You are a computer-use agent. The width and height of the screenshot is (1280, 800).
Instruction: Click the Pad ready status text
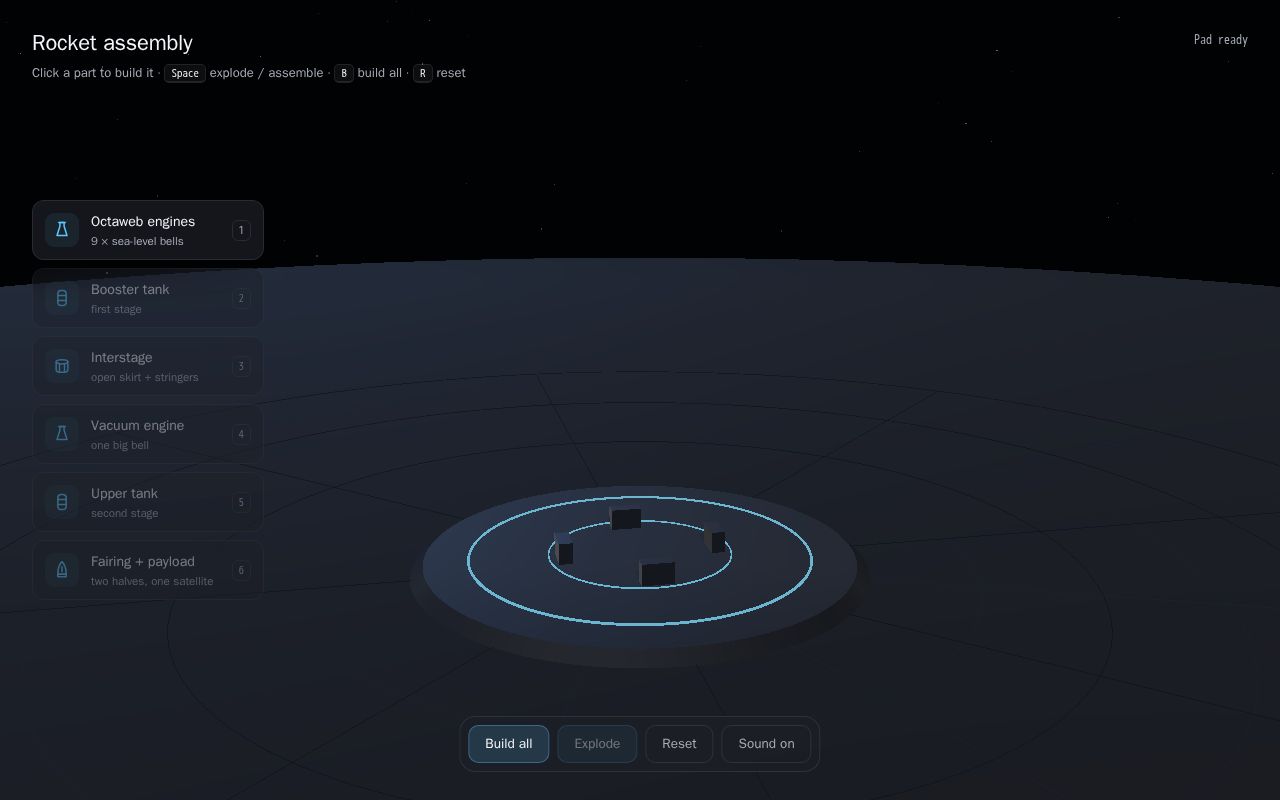[1221, 40]
